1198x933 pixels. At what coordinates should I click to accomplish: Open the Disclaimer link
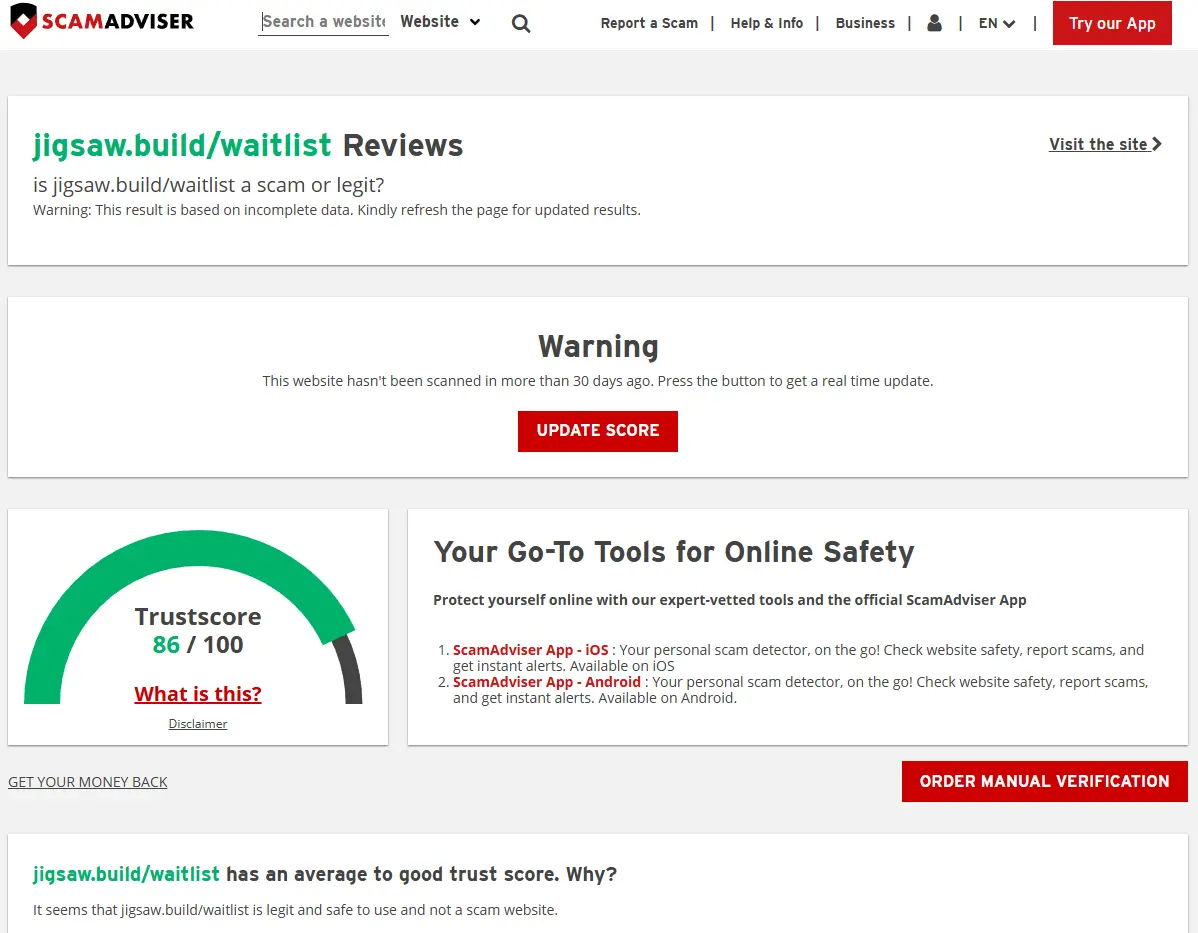point(198,724)
